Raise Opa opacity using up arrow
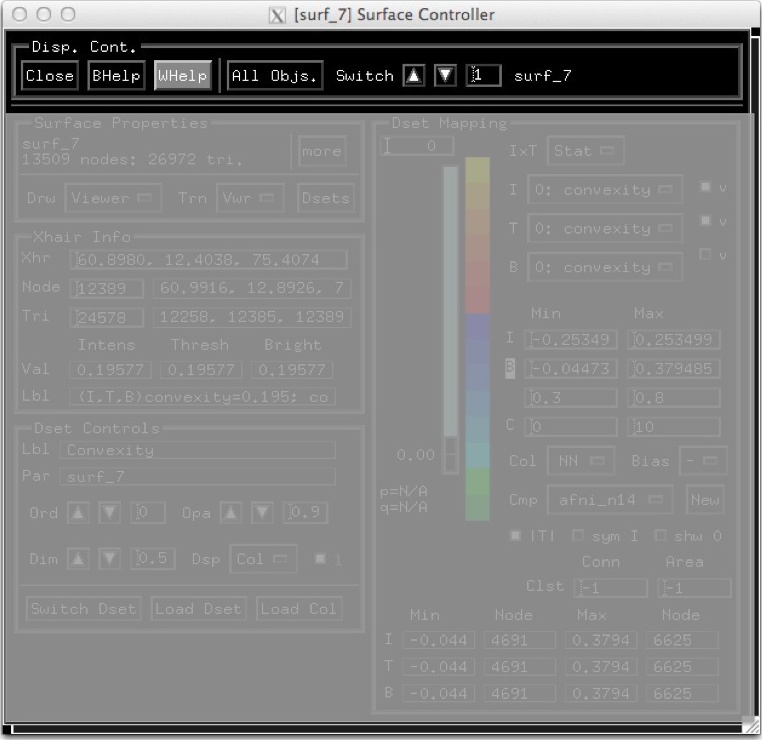 coord(230,513)
